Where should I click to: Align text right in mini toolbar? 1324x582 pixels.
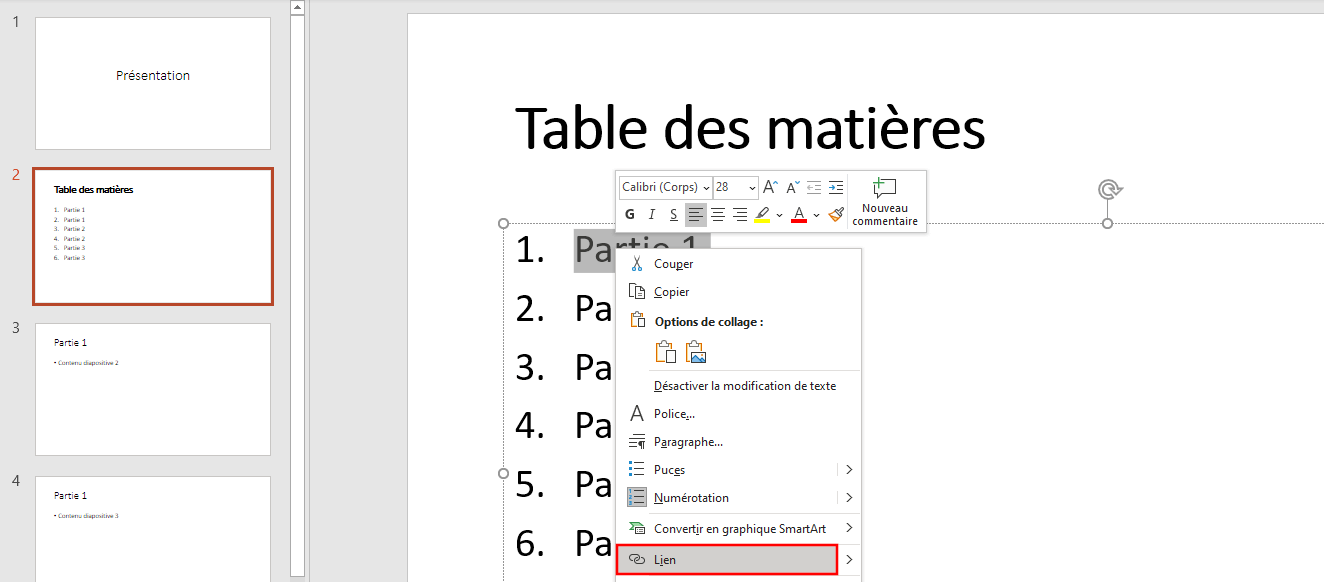pos(740,214)
